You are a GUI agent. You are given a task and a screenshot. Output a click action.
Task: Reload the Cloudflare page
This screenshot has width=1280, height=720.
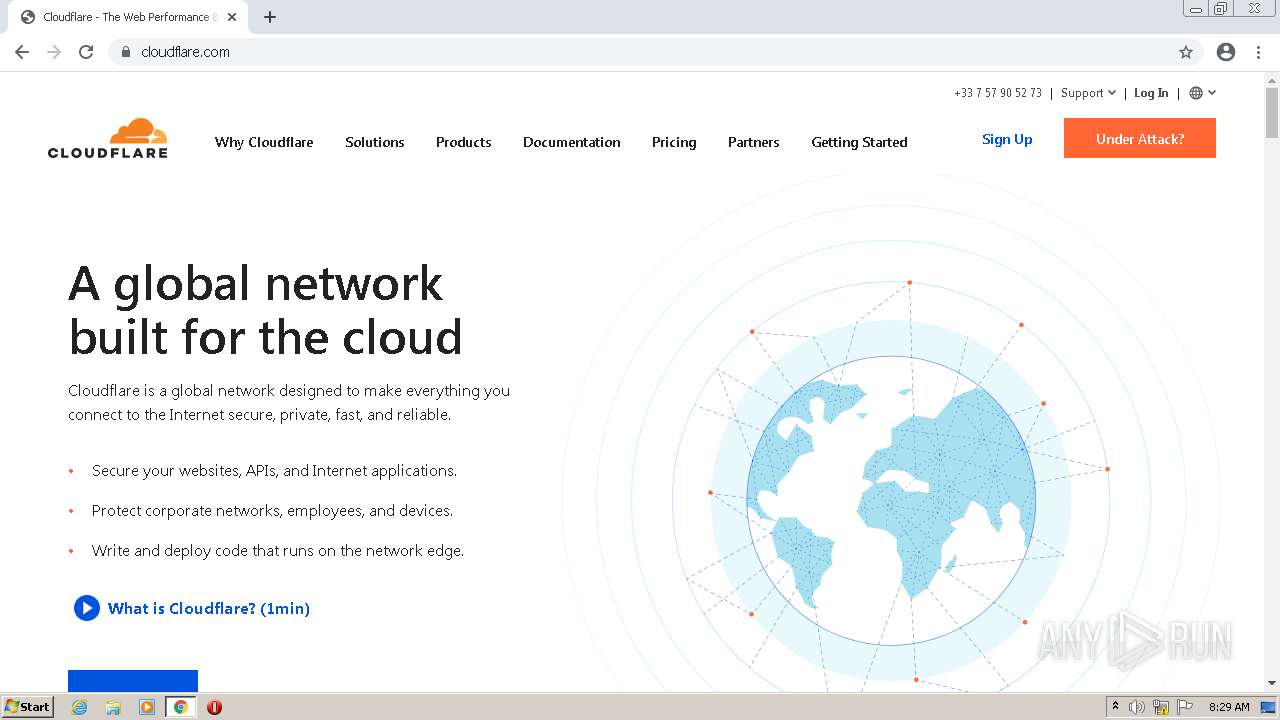coord(86,52)
